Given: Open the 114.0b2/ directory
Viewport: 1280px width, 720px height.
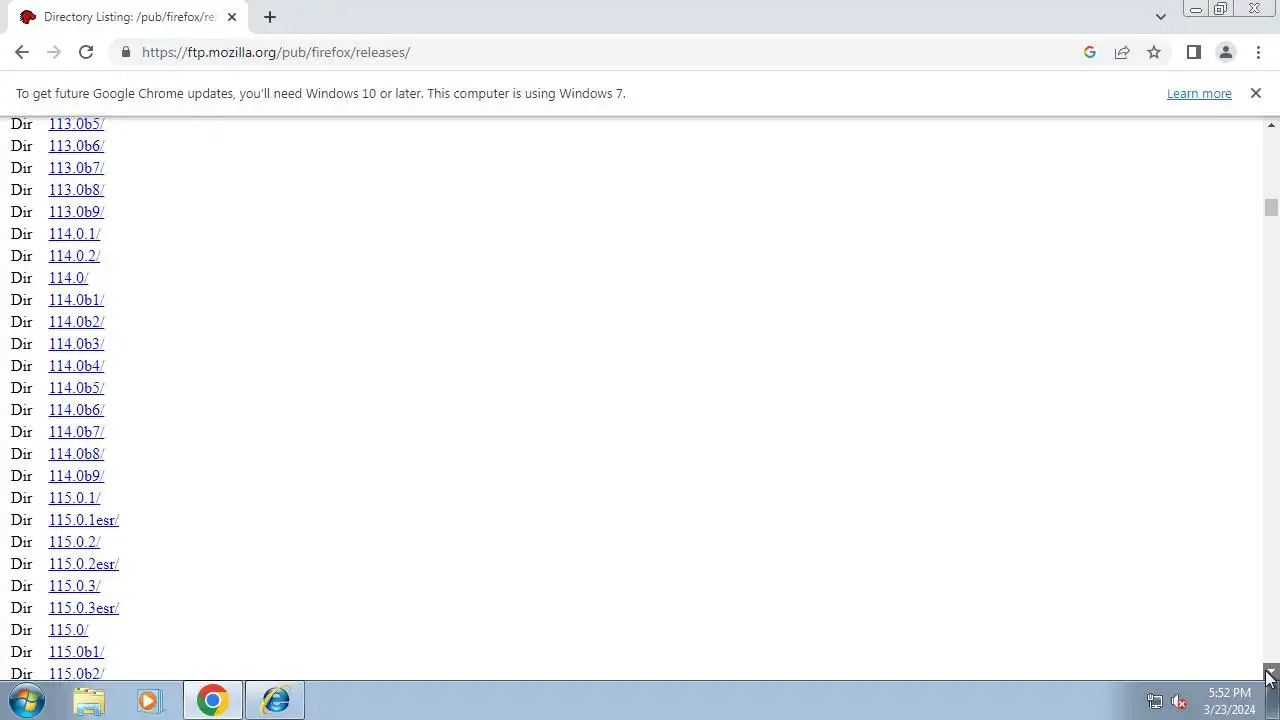Looking at the screenshot, I should [x=76, y=322].
